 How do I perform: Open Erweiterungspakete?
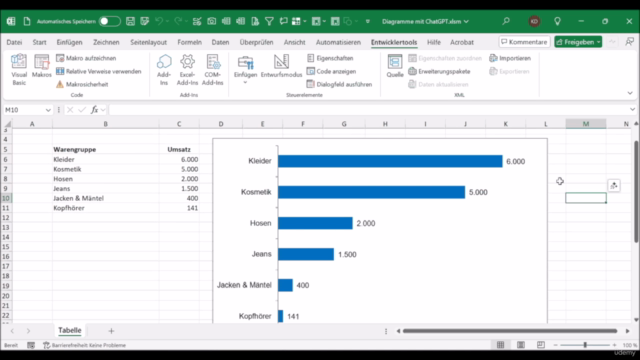pyautogui.click(x=439, y=71)
